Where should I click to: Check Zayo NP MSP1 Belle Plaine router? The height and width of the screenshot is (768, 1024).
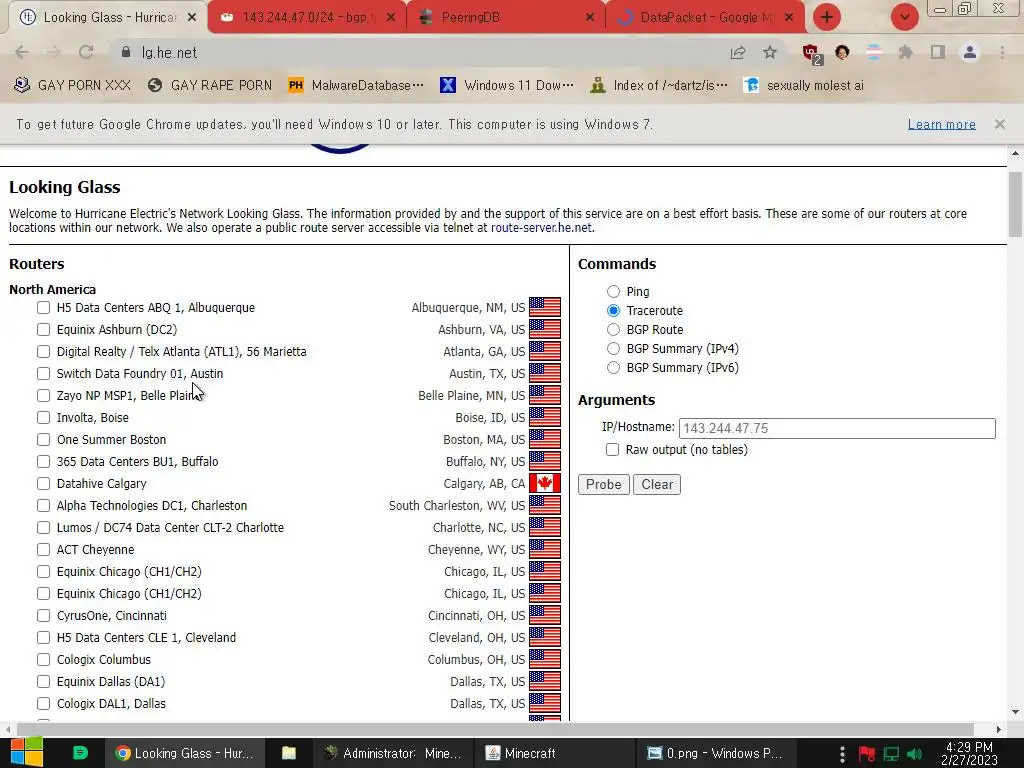click(x=43, y=395)
